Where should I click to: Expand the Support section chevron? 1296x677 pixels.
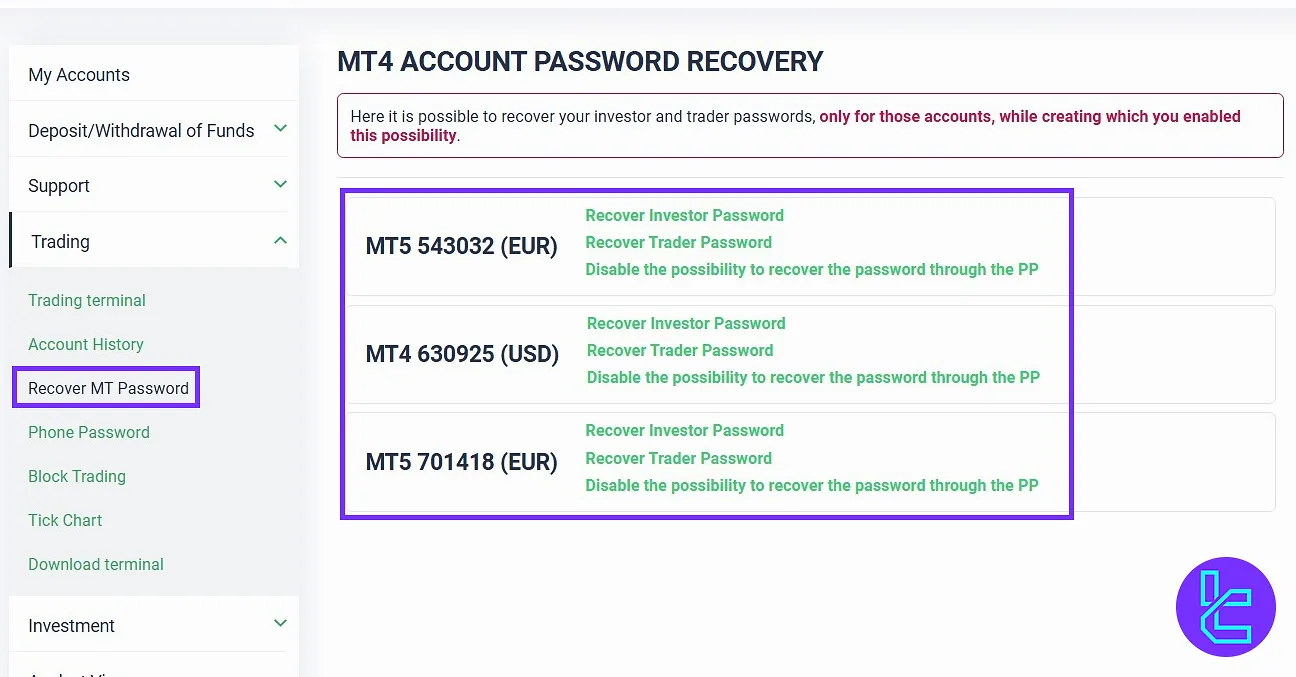(x=281, y=184)
